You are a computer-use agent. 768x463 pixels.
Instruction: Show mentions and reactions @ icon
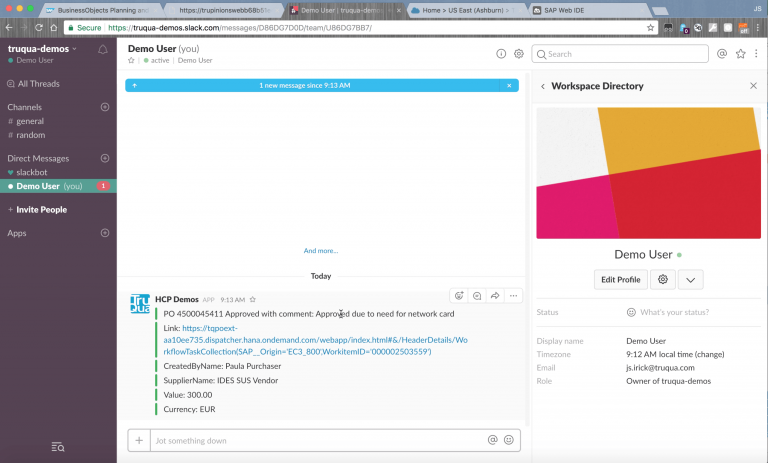[722, 54]
